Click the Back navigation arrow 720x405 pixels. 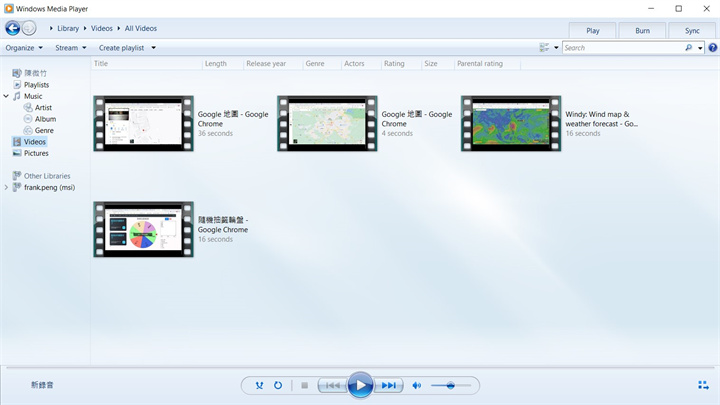click(13, 28)
